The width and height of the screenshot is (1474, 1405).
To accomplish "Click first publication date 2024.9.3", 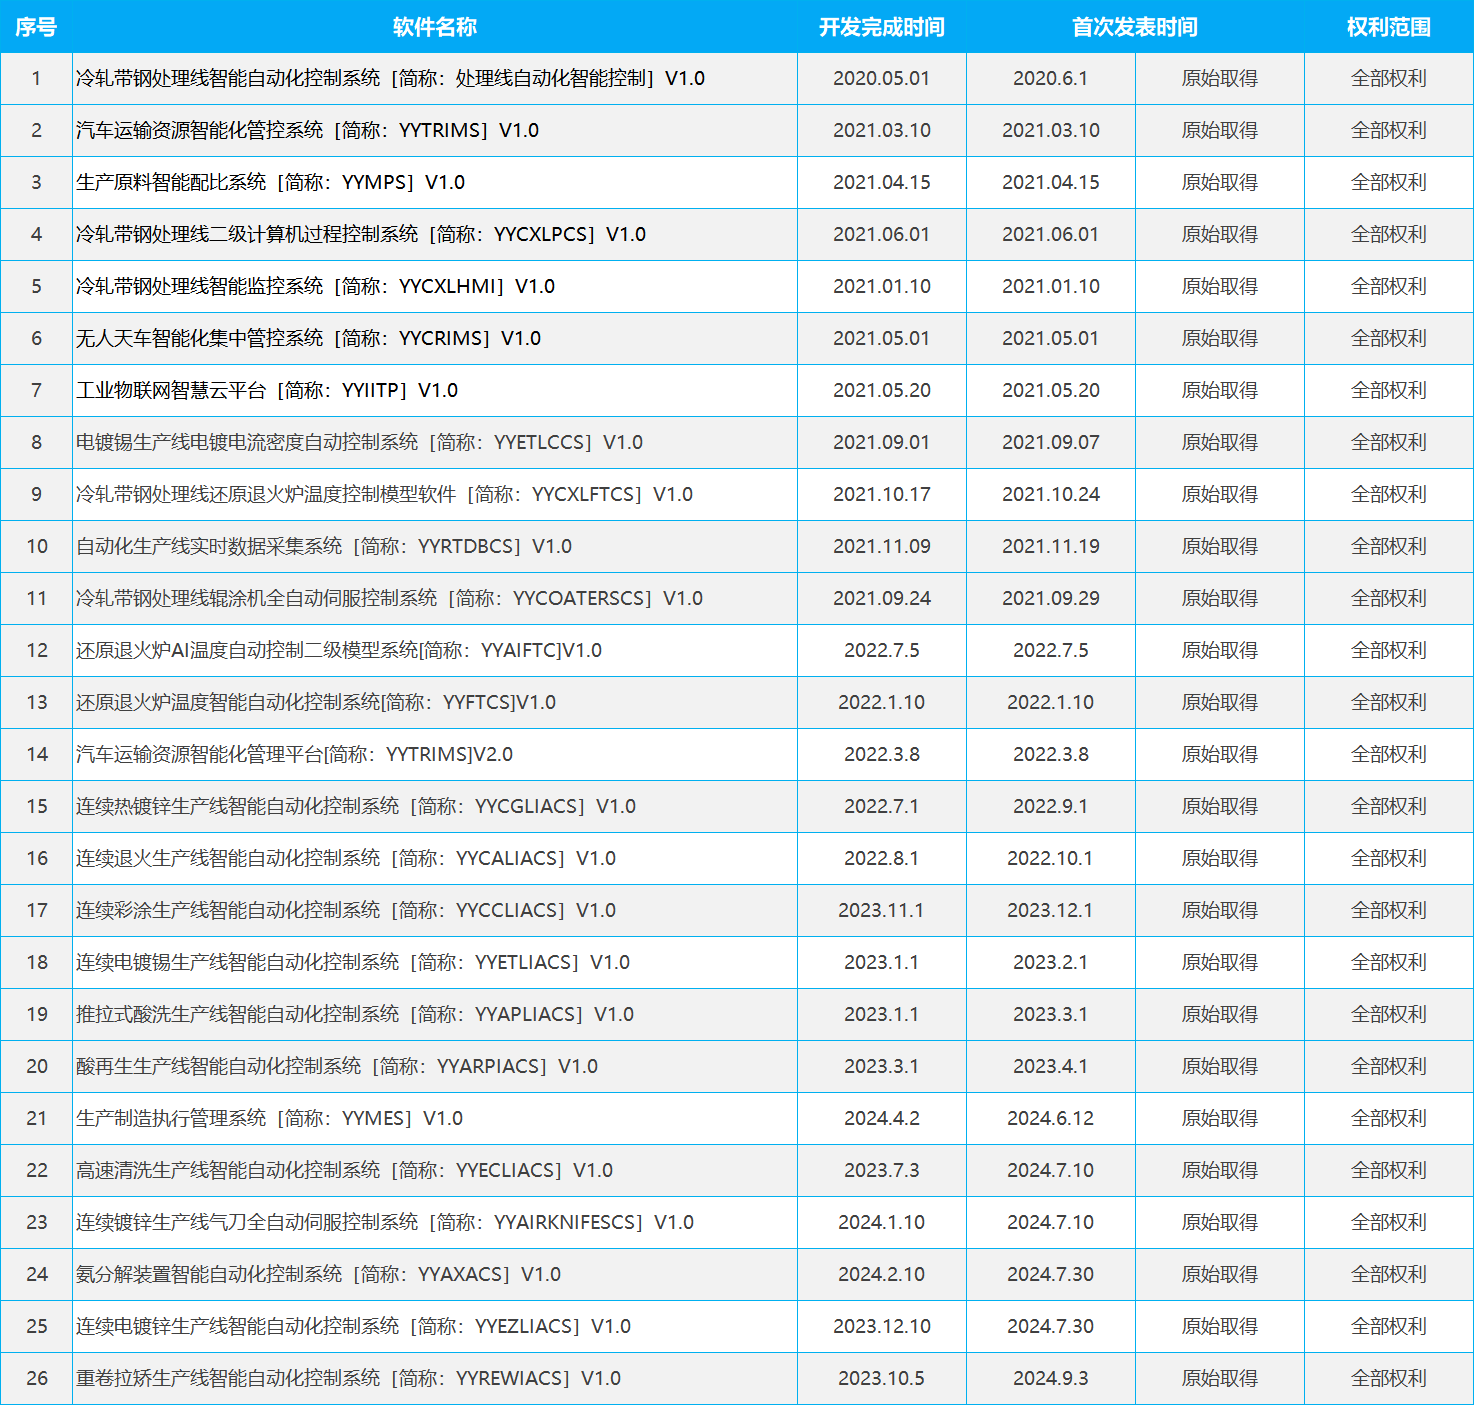I will (1051, 1379).
